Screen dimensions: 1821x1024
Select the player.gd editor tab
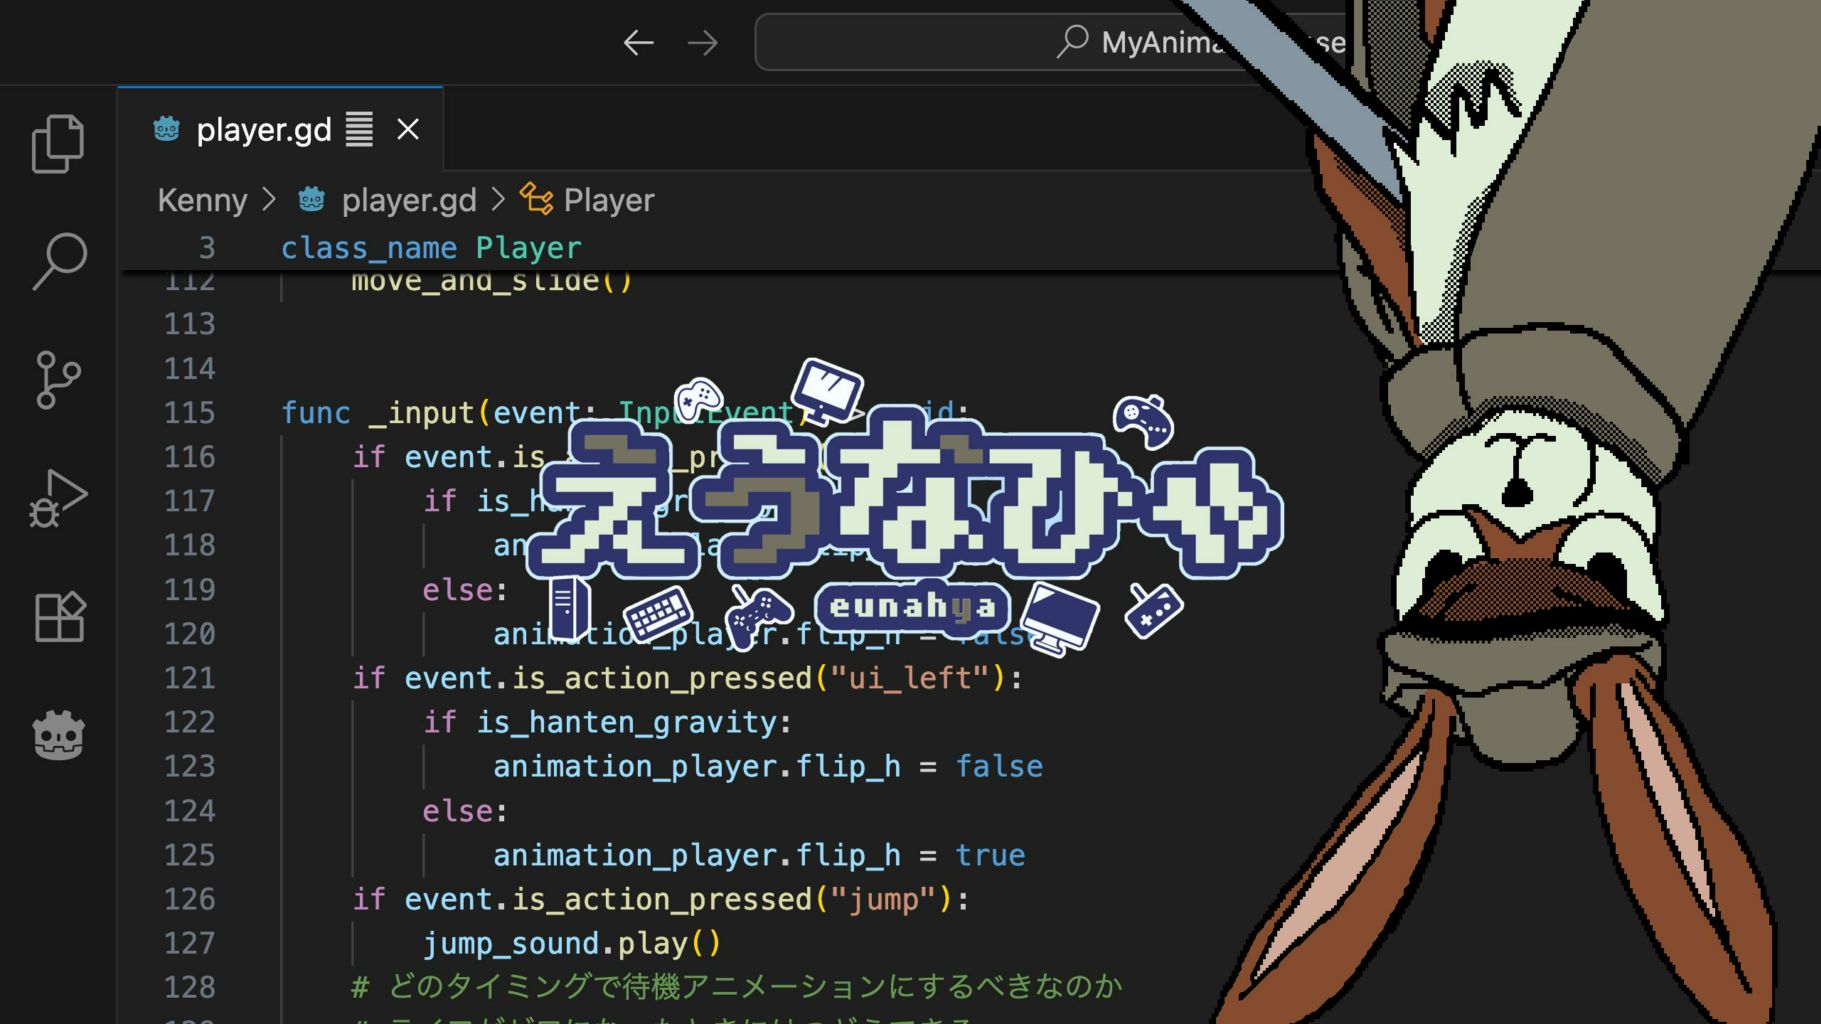(x=280, y=129)
